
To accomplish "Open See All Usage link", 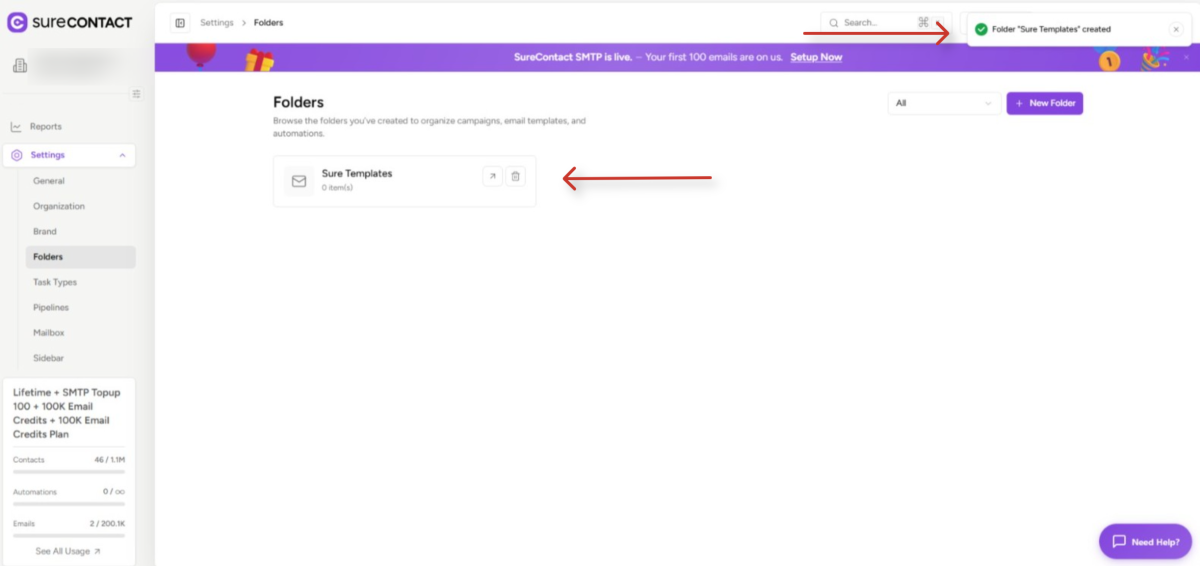I will 68,551.
